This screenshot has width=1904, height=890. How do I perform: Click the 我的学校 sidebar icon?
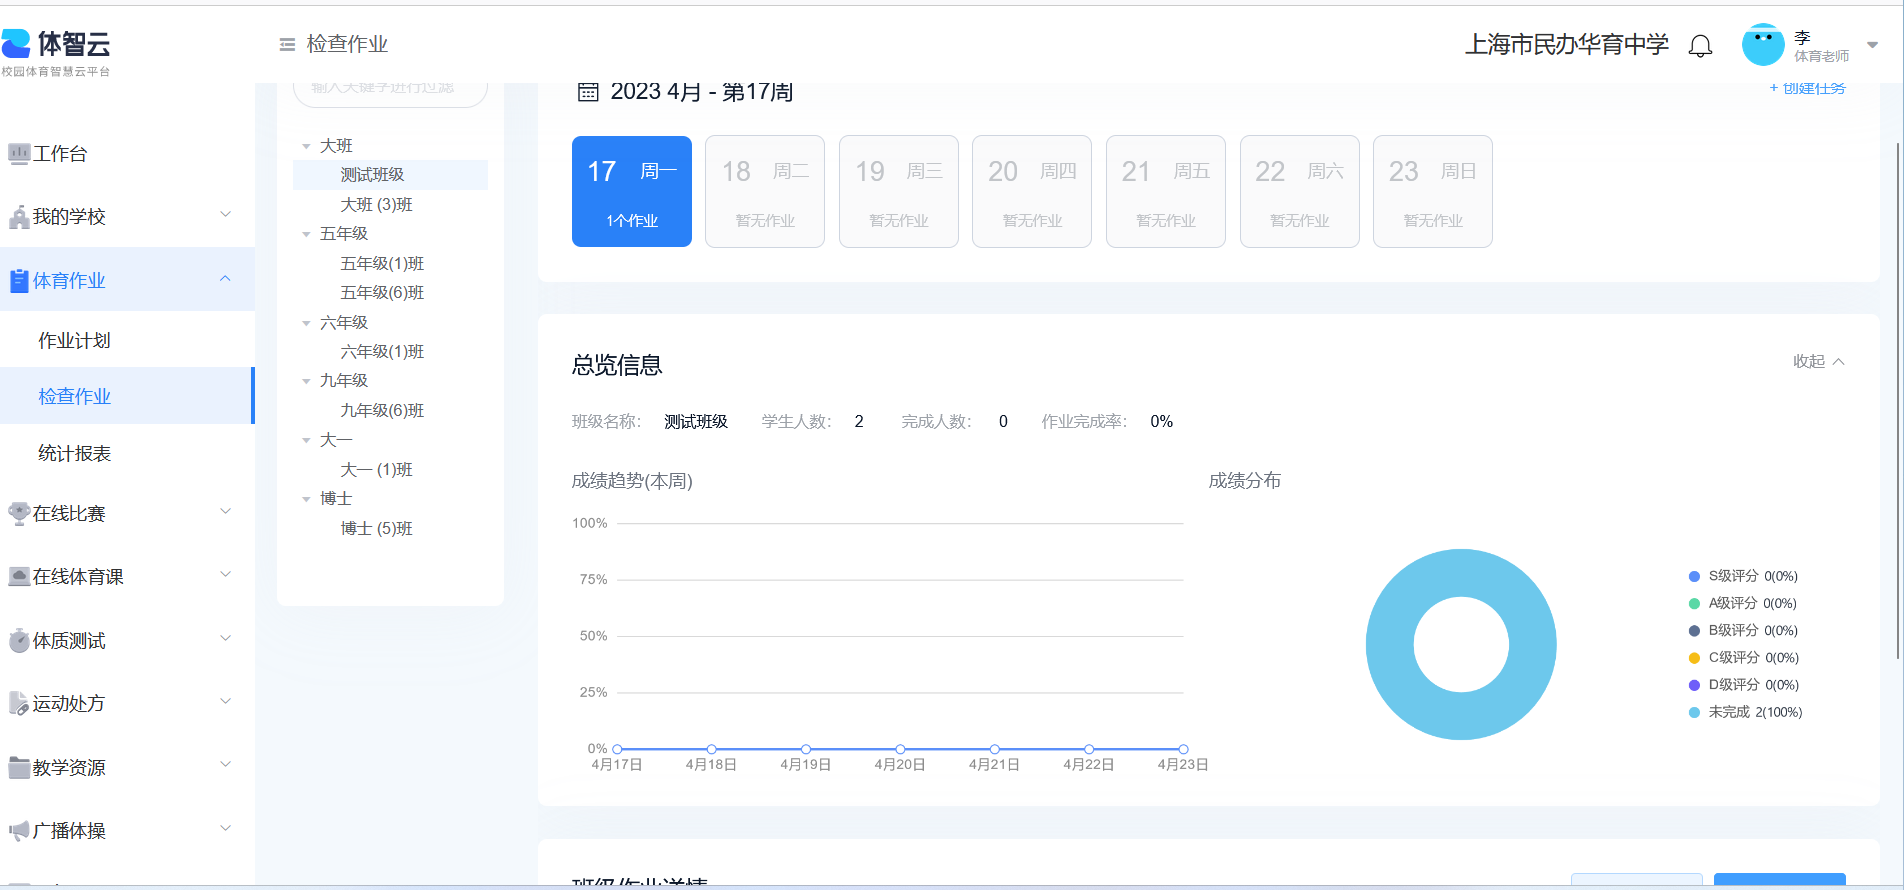[x=19, y=216]
